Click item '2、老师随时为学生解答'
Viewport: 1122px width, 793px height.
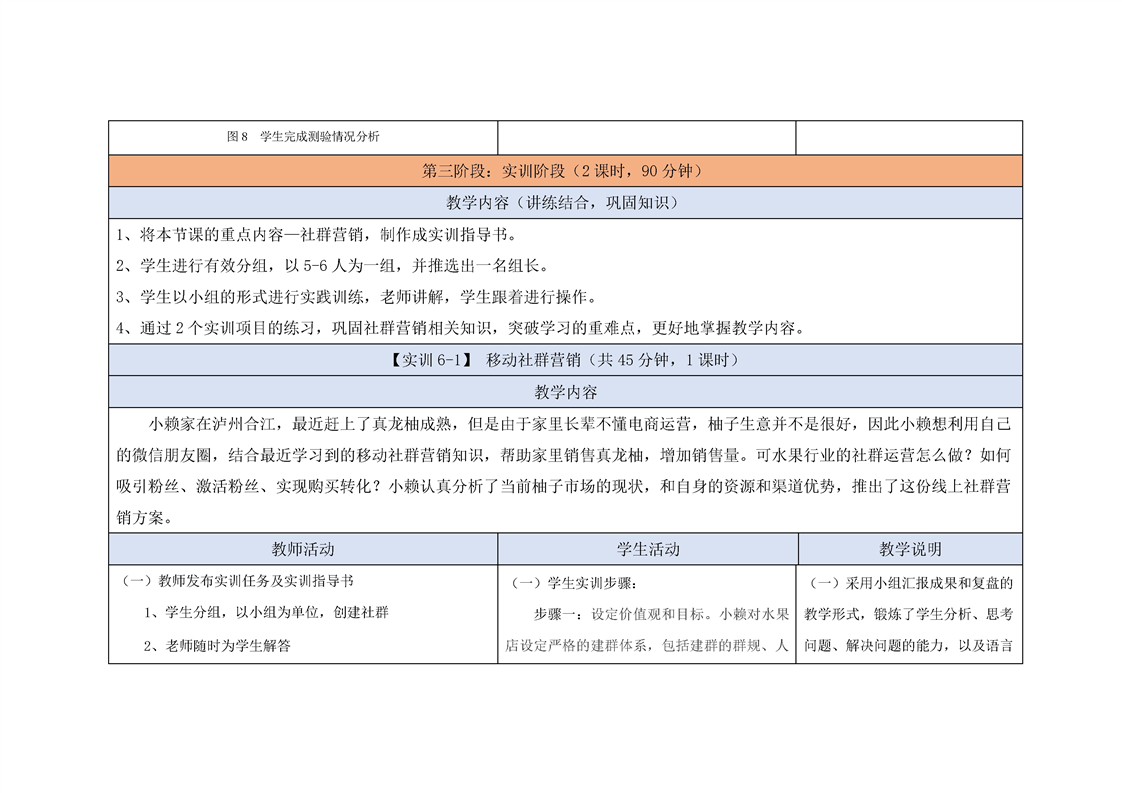tap(216, 645)
